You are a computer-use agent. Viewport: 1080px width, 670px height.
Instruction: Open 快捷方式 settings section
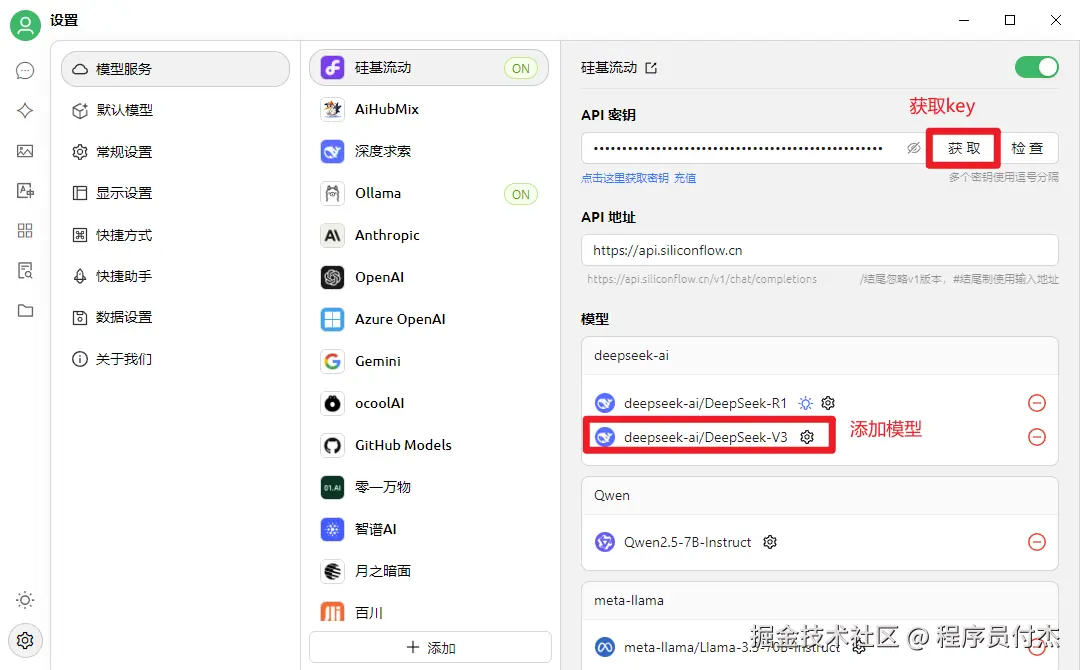tap(176, 235)
